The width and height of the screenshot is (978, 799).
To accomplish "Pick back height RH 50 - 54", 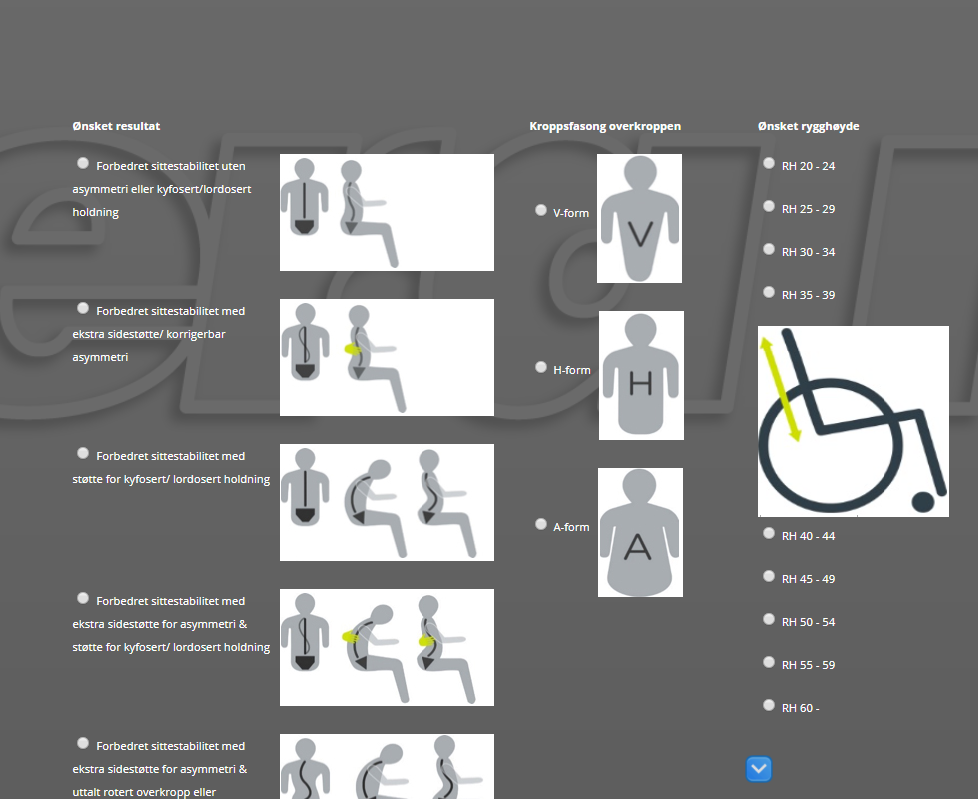I will coord(769,619).
